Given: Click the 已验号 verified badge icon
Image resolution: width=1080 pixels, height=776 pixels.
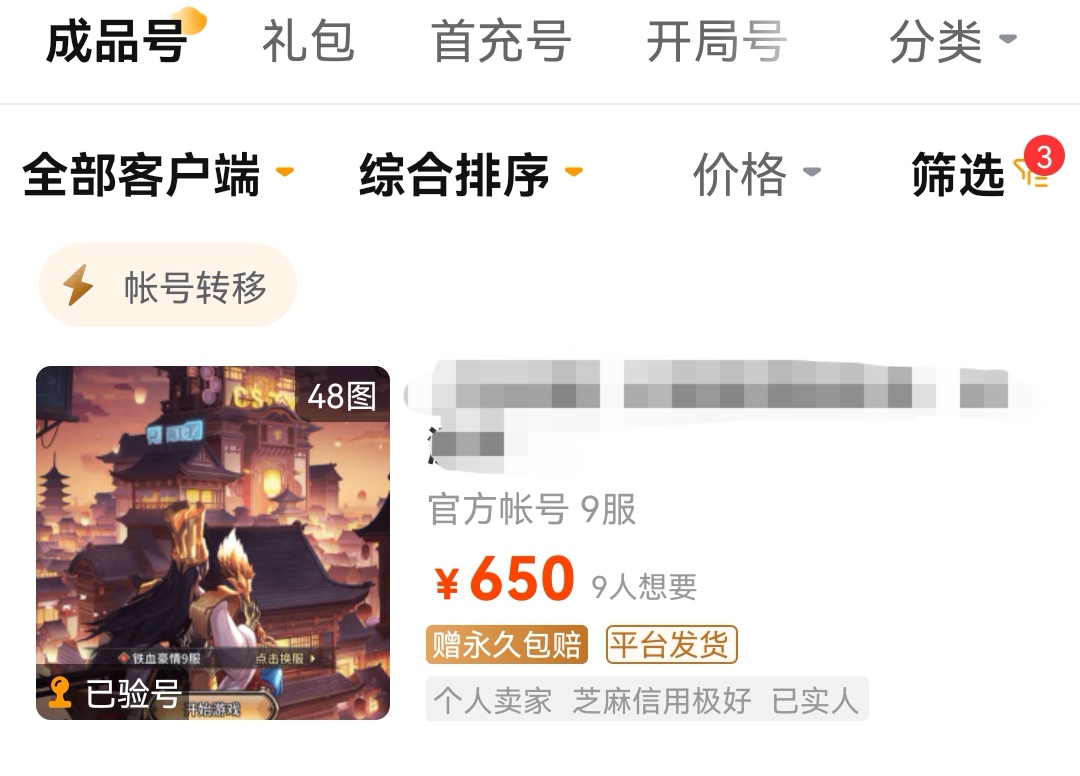Looking at the screenshot, I should 61,692.
